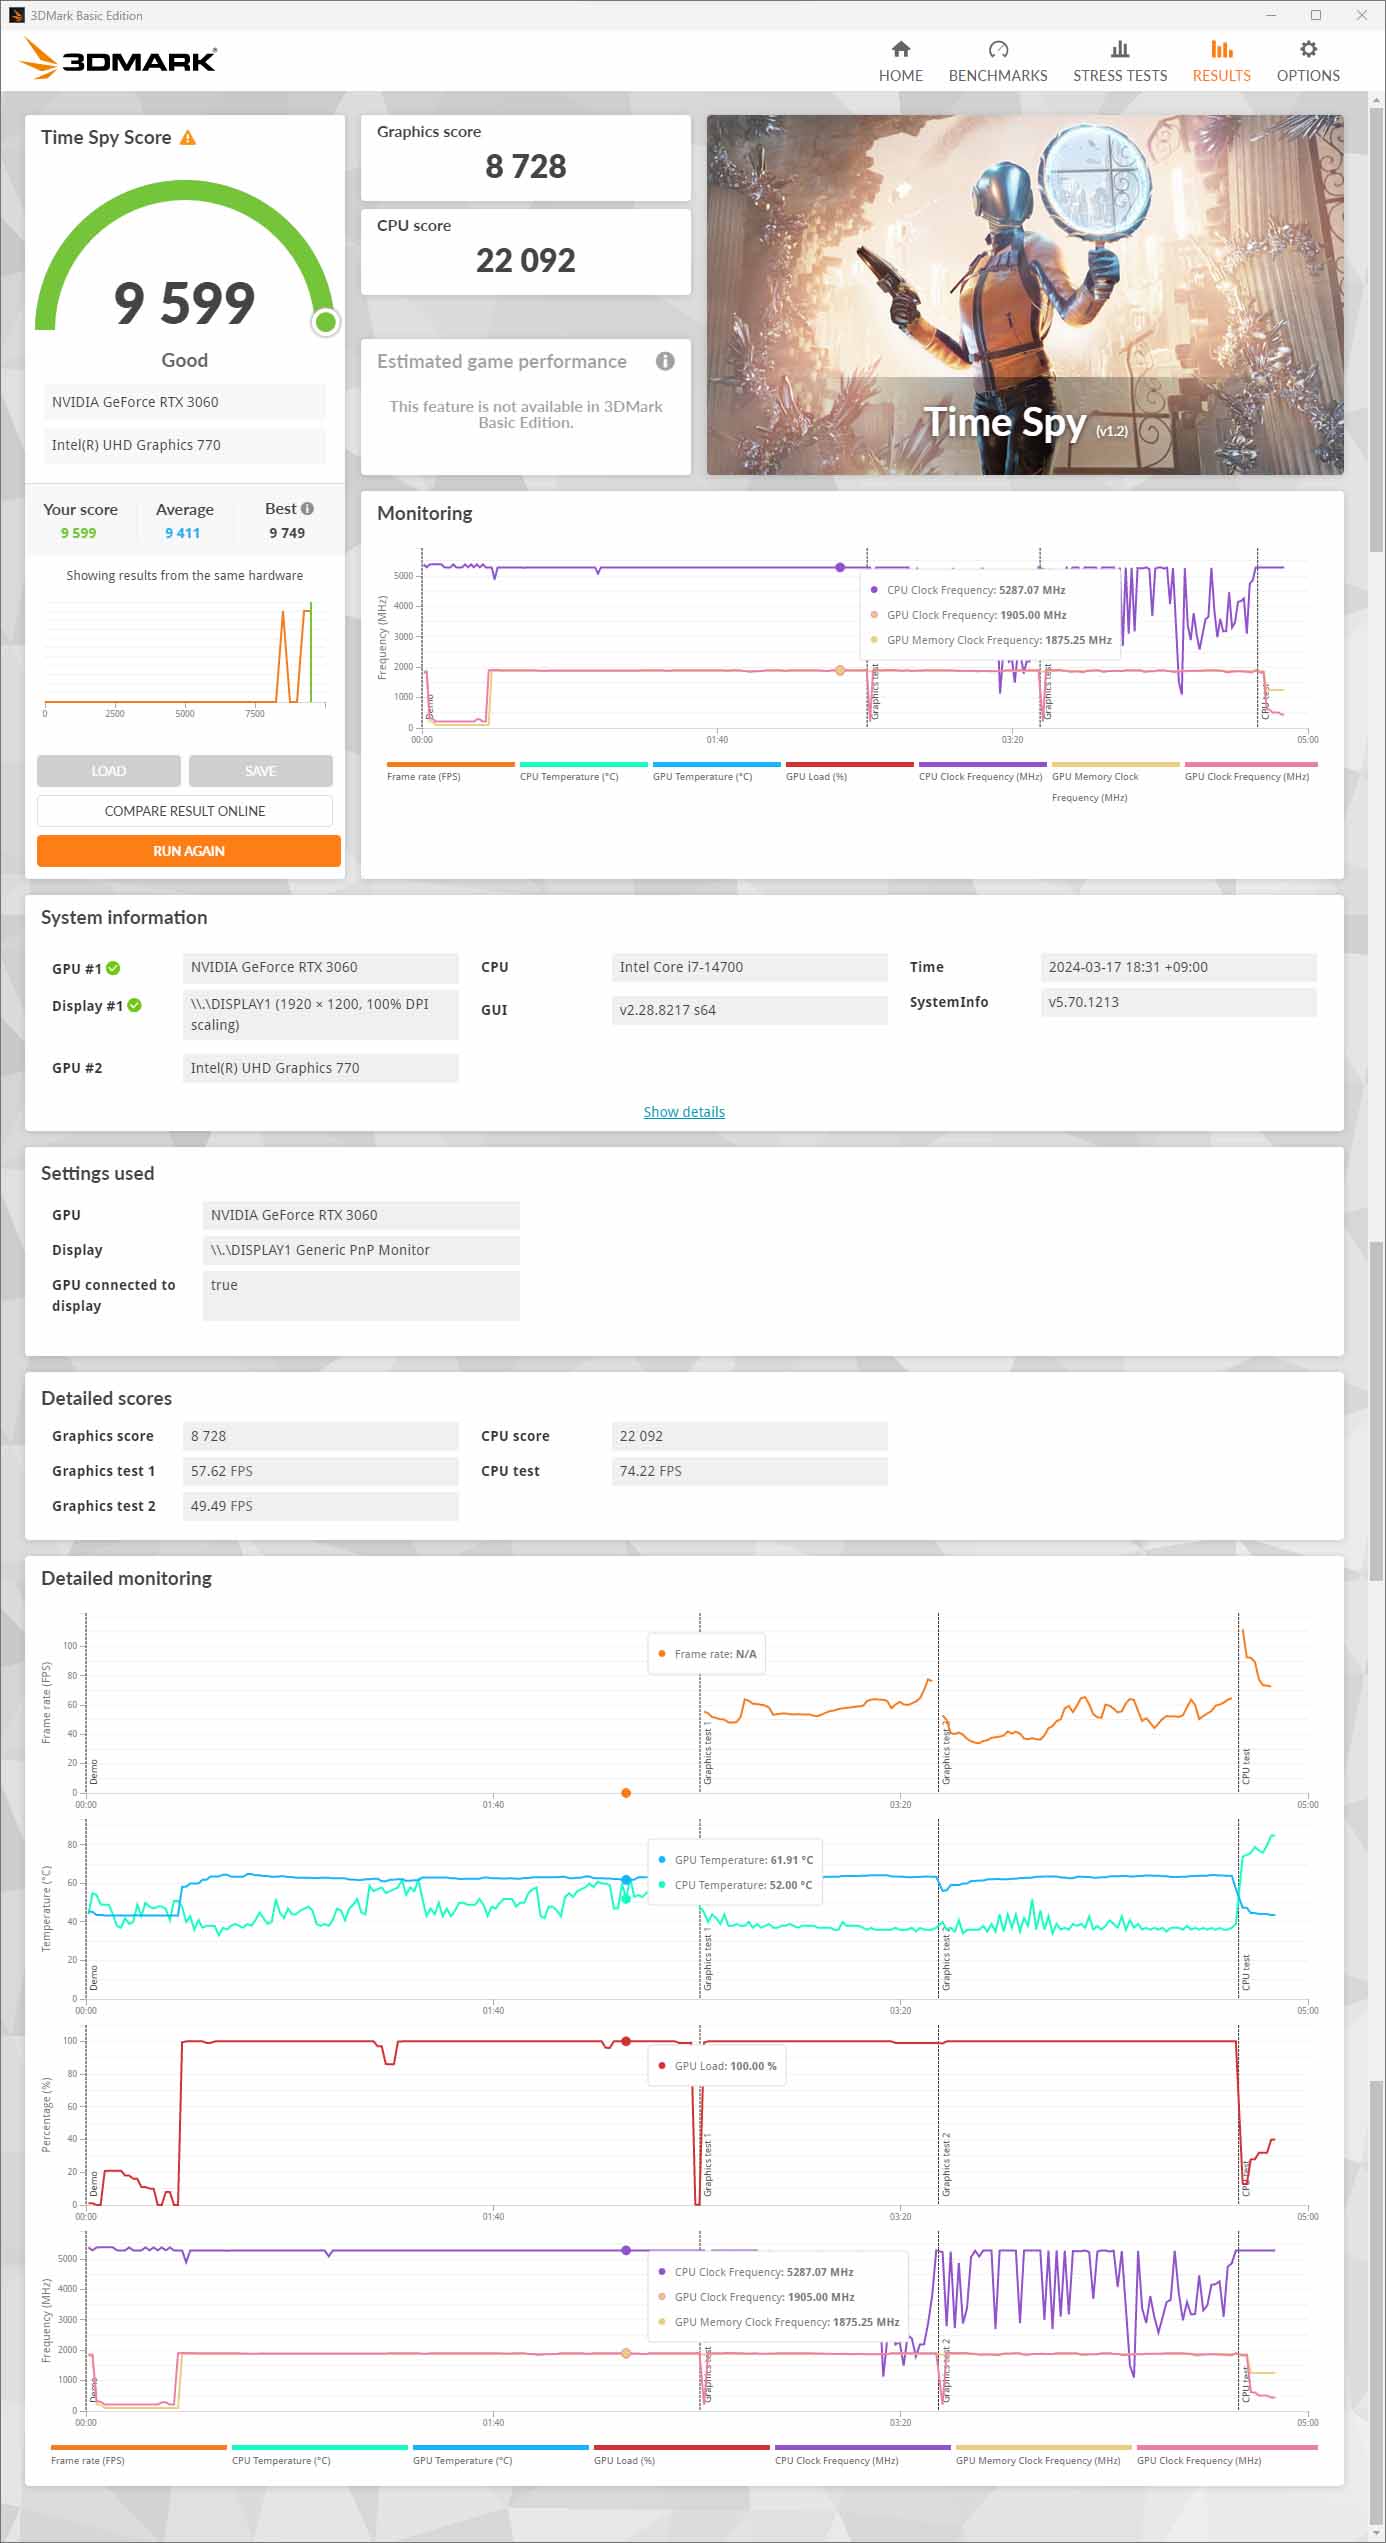Screen dimensions: 1386x2543
Task: Click the Generic PnP Monitor display setting
Action: coord(361,1250)
